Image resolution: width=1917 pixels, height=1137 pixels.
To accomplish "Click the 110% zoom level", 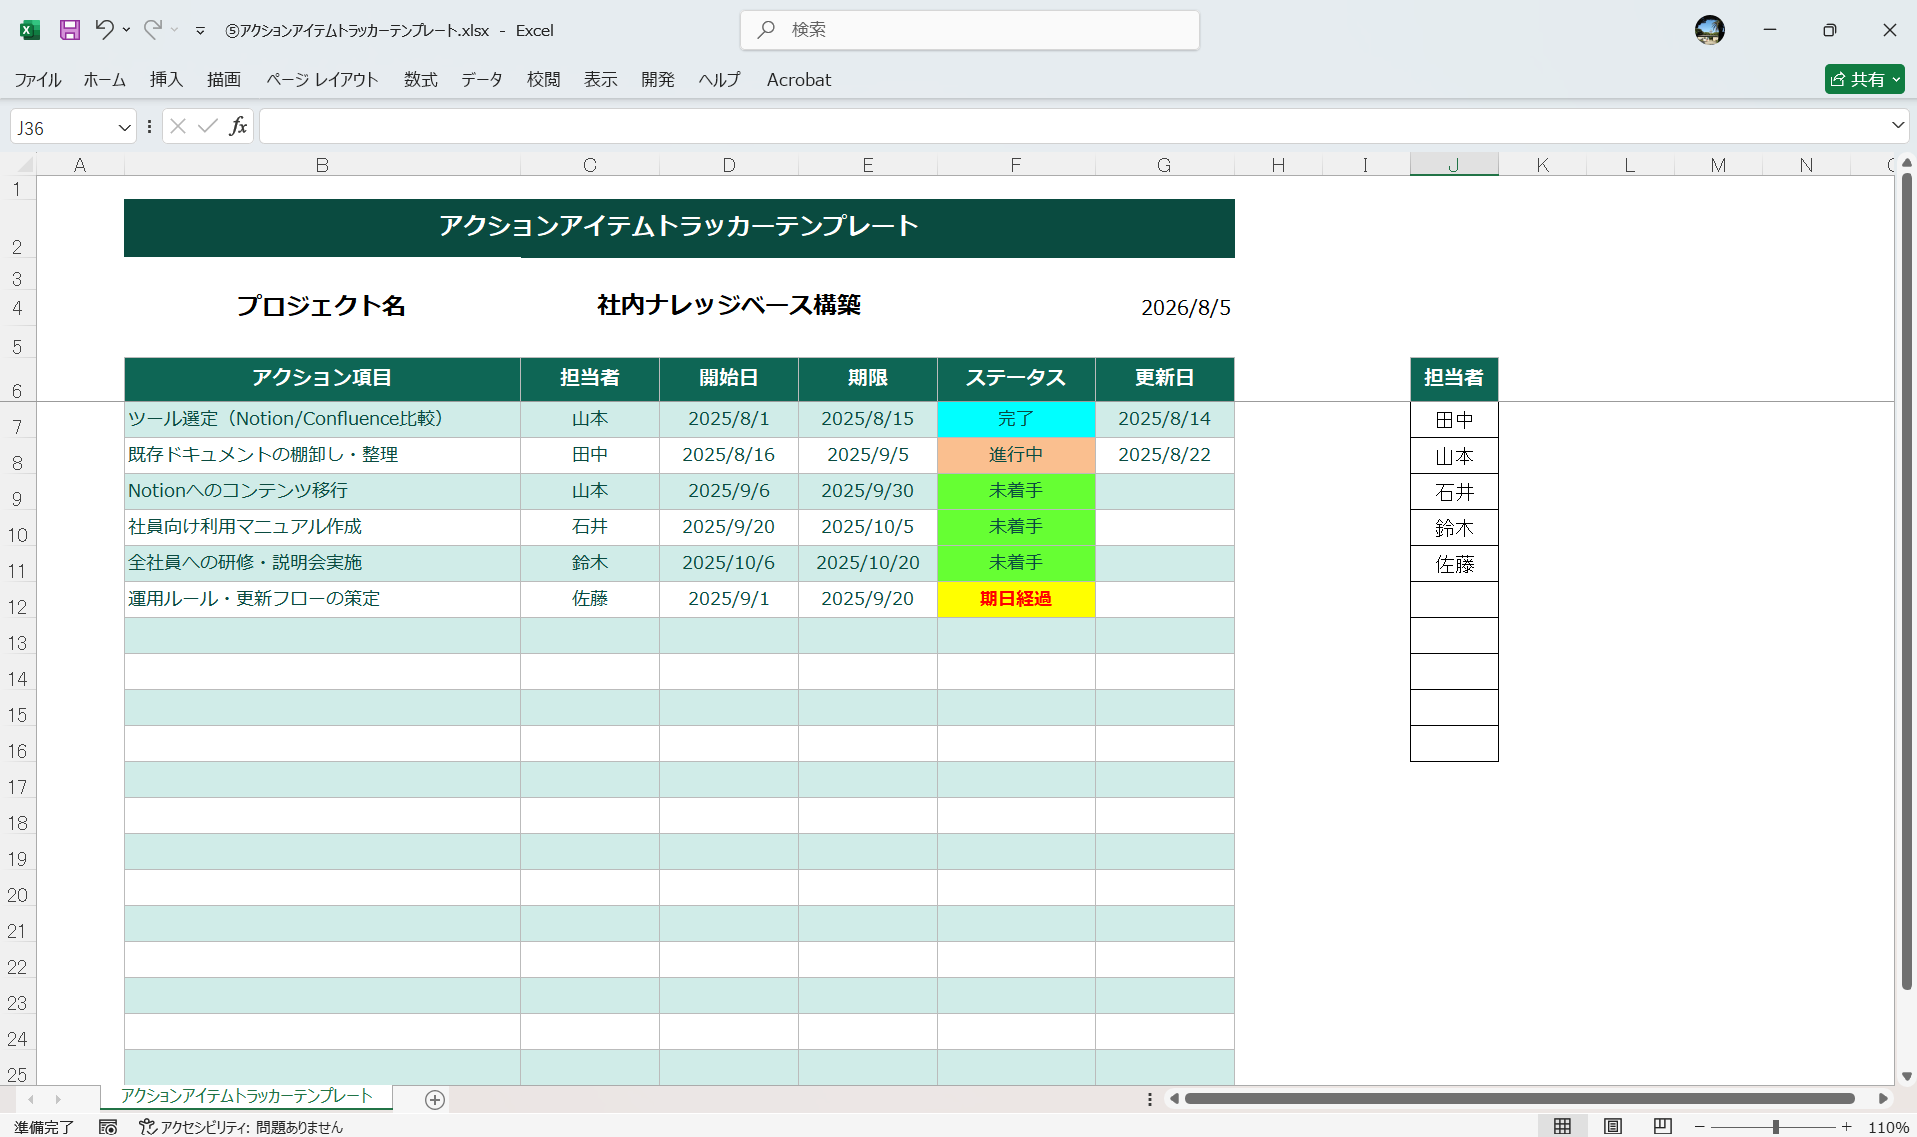I will click(1888, 1127).
